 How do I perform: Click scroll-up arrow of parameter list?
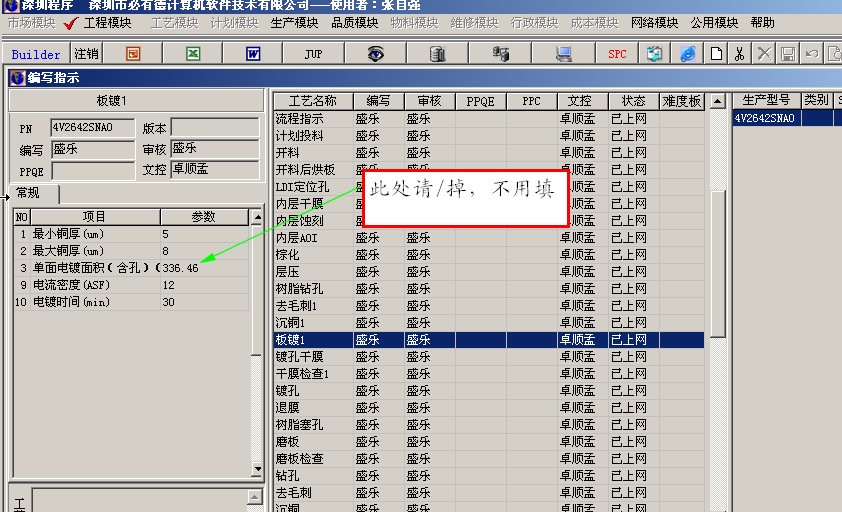click(257, 218)
